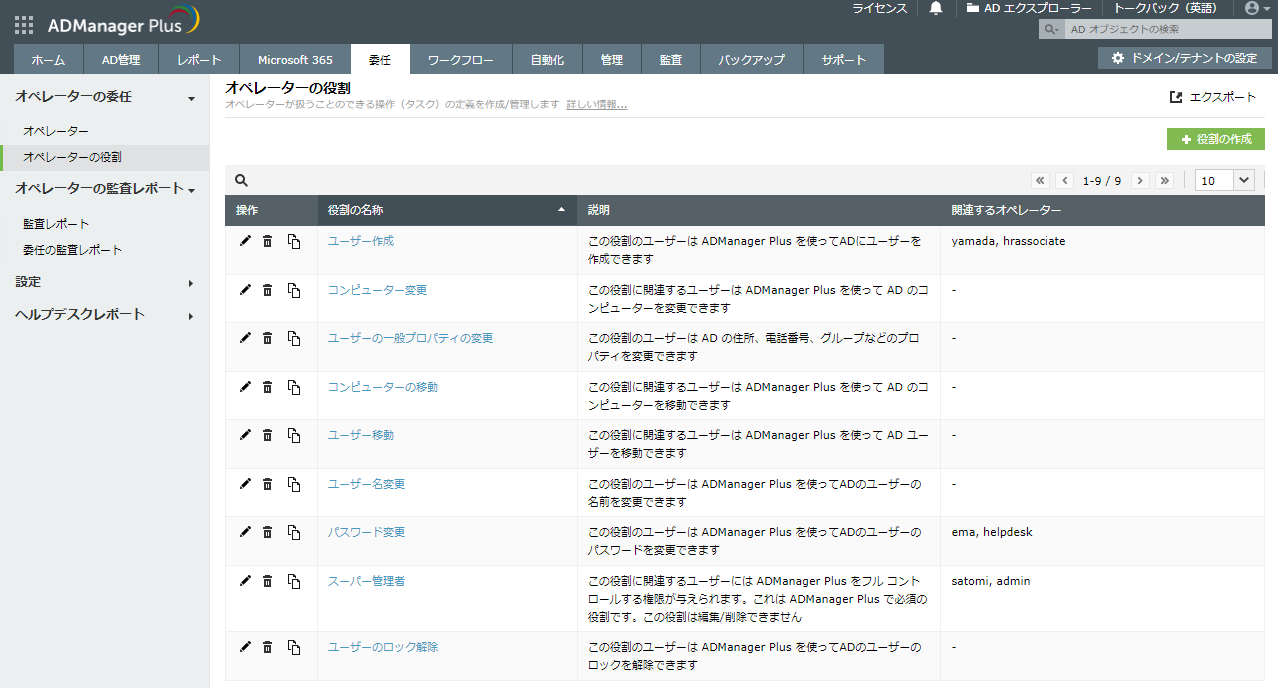1278x688 pixels.
Task: Edit the スーパー管理者 role with pencil icon
Action: 245,581
